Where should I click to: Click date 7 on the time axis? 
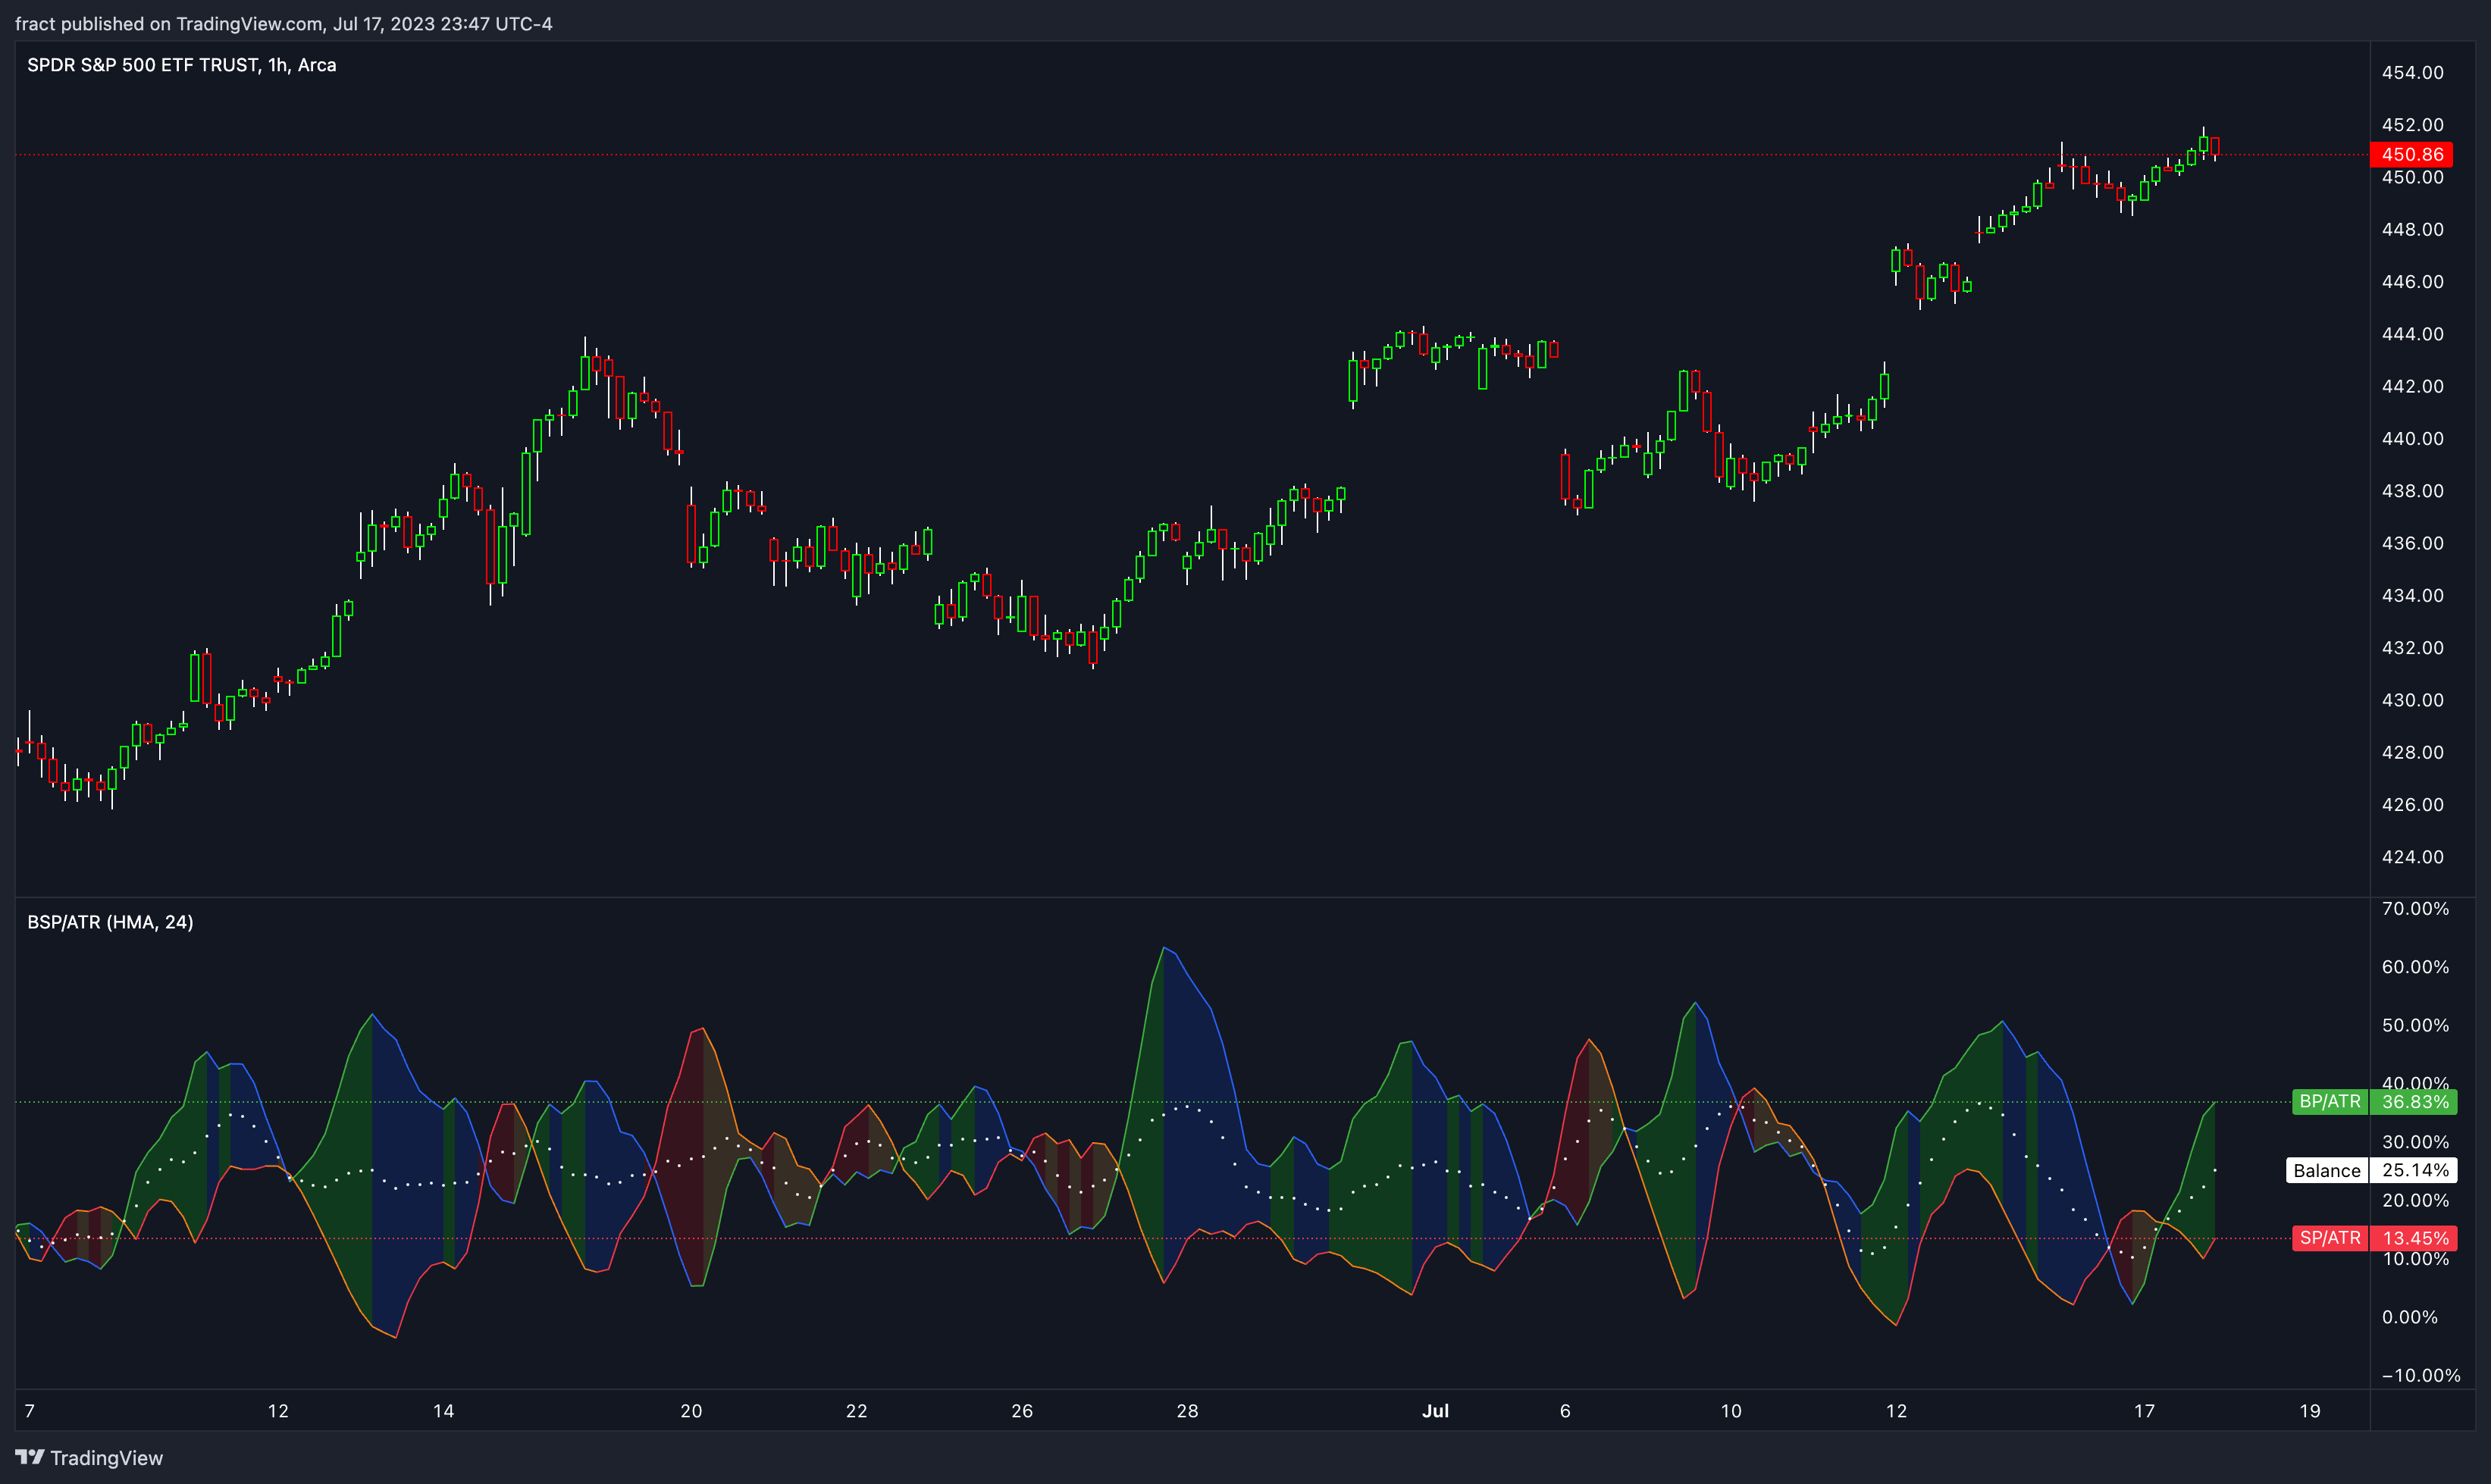click(x=30, y=1411)
